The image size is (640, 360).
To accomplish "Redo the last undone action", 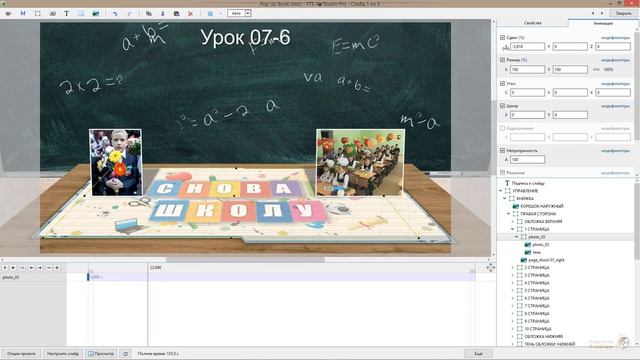I will tap(129, 13).
